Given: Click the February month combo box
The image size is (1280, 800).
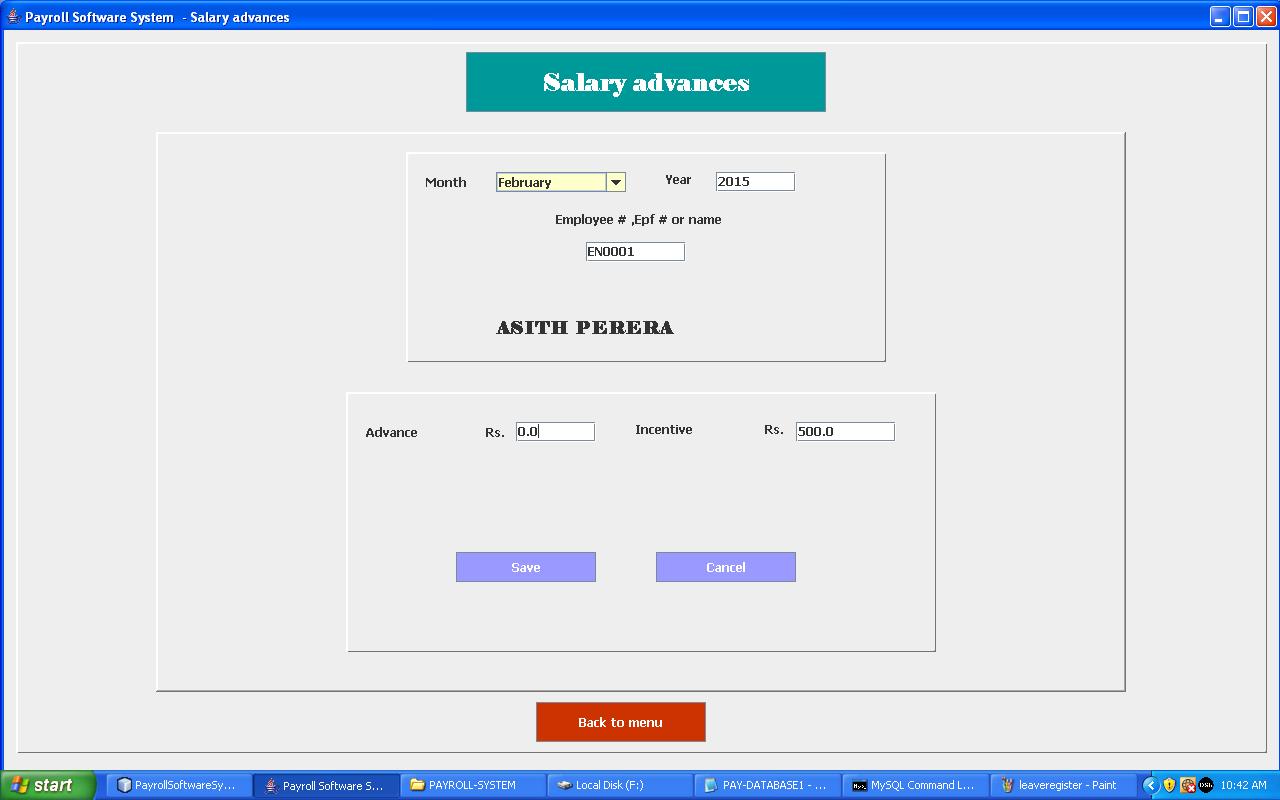Looking at the screenshot, I should [551, 182].
